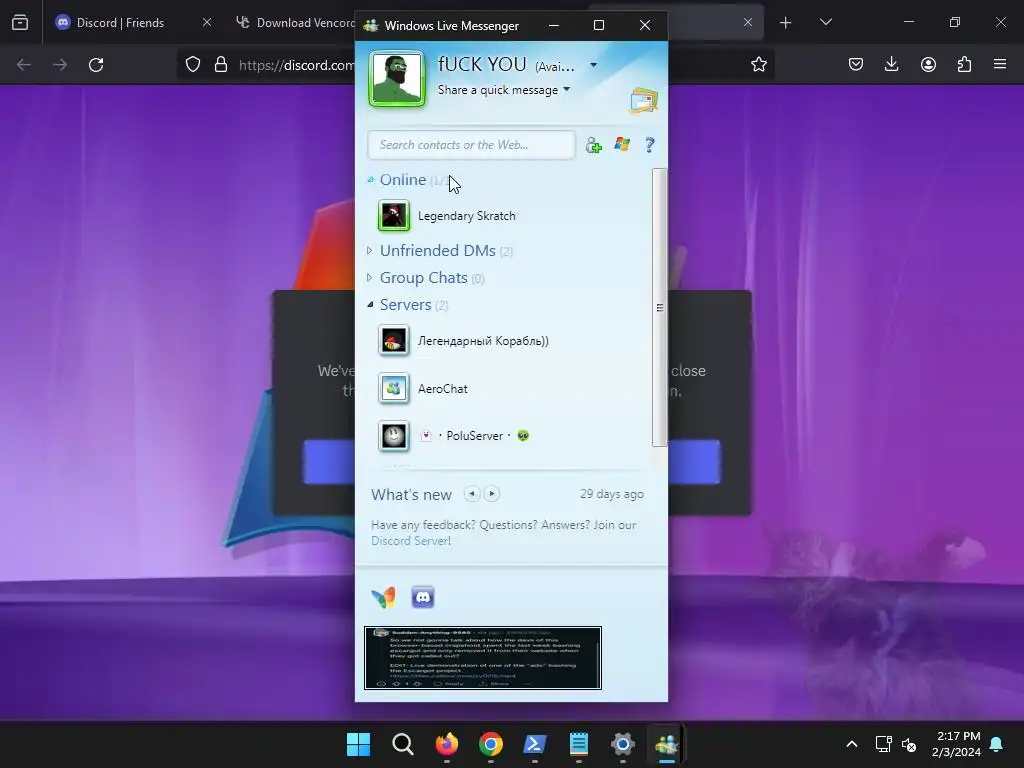Click the notification bell in the tray
Image resolution: width=1024 pixels, height=768 pixels.
click(x=997, y=744)
